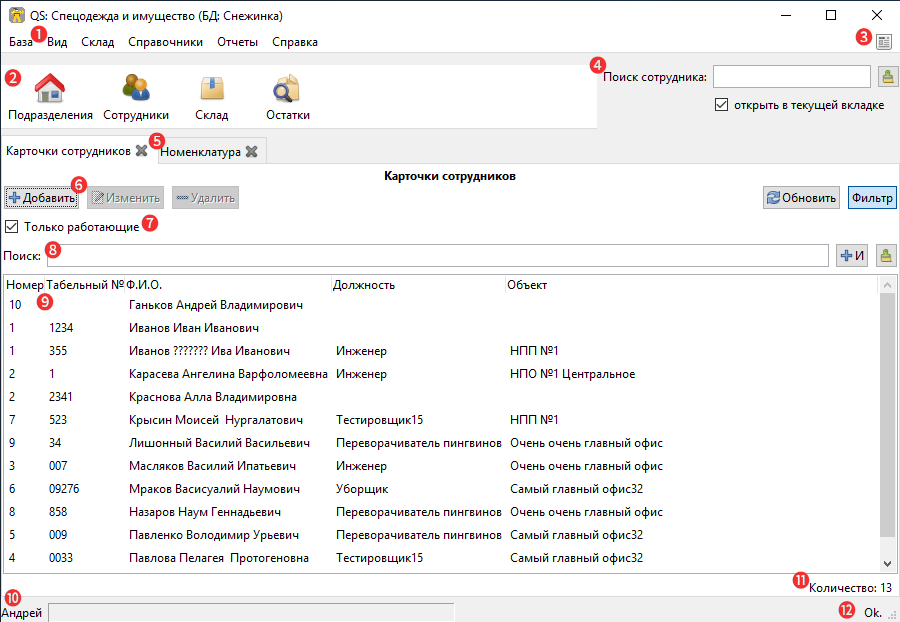
Task: Click the НПО №1 Центральное cell
Action: click(x=572, y=374)
